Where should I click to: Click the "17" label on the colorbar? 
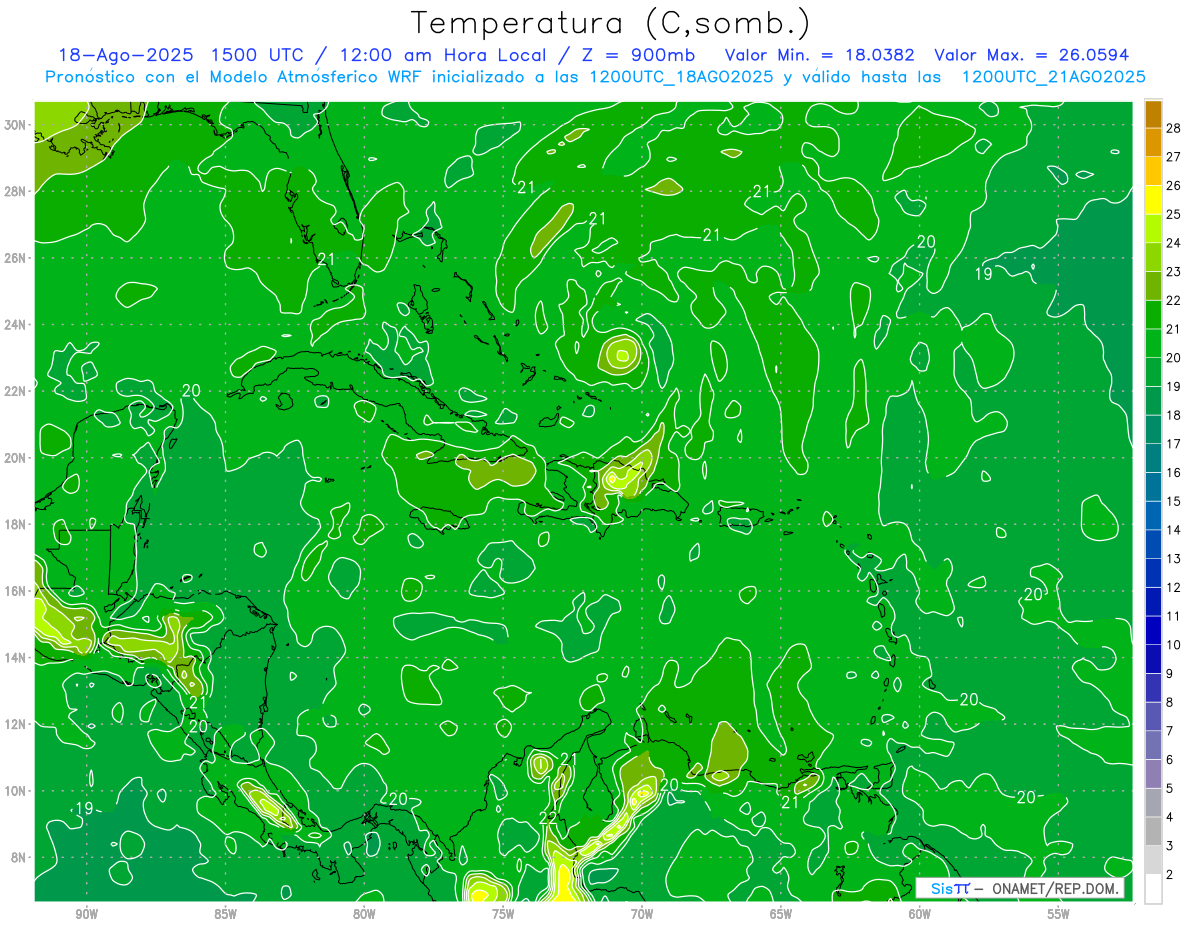[1174, 443]
